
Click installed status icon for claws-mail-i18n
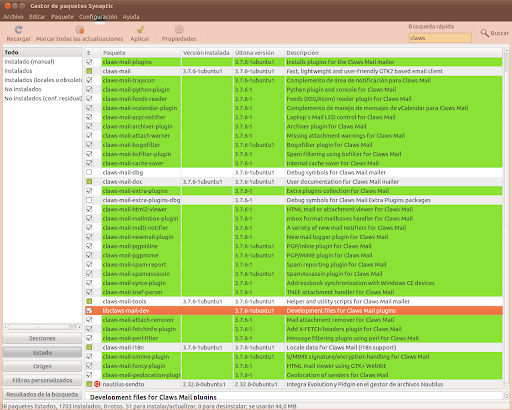(89, 347)
